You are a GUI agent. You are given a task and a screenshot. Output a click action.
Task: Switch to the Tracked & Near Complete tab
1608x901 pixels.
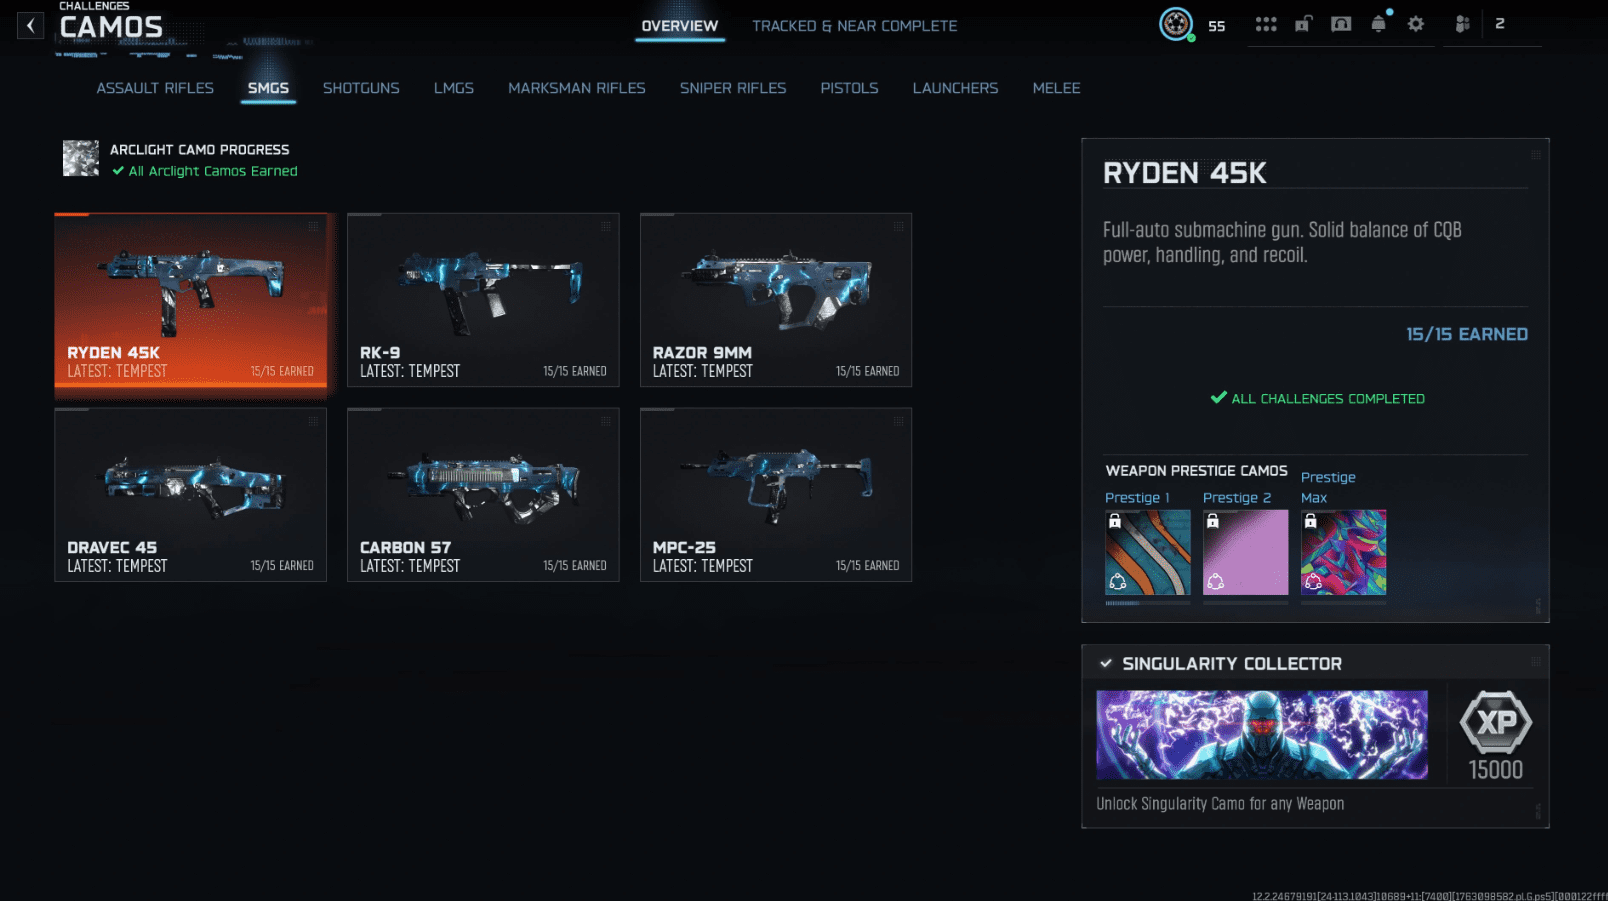pyautogui.click(x=854, y=26)
